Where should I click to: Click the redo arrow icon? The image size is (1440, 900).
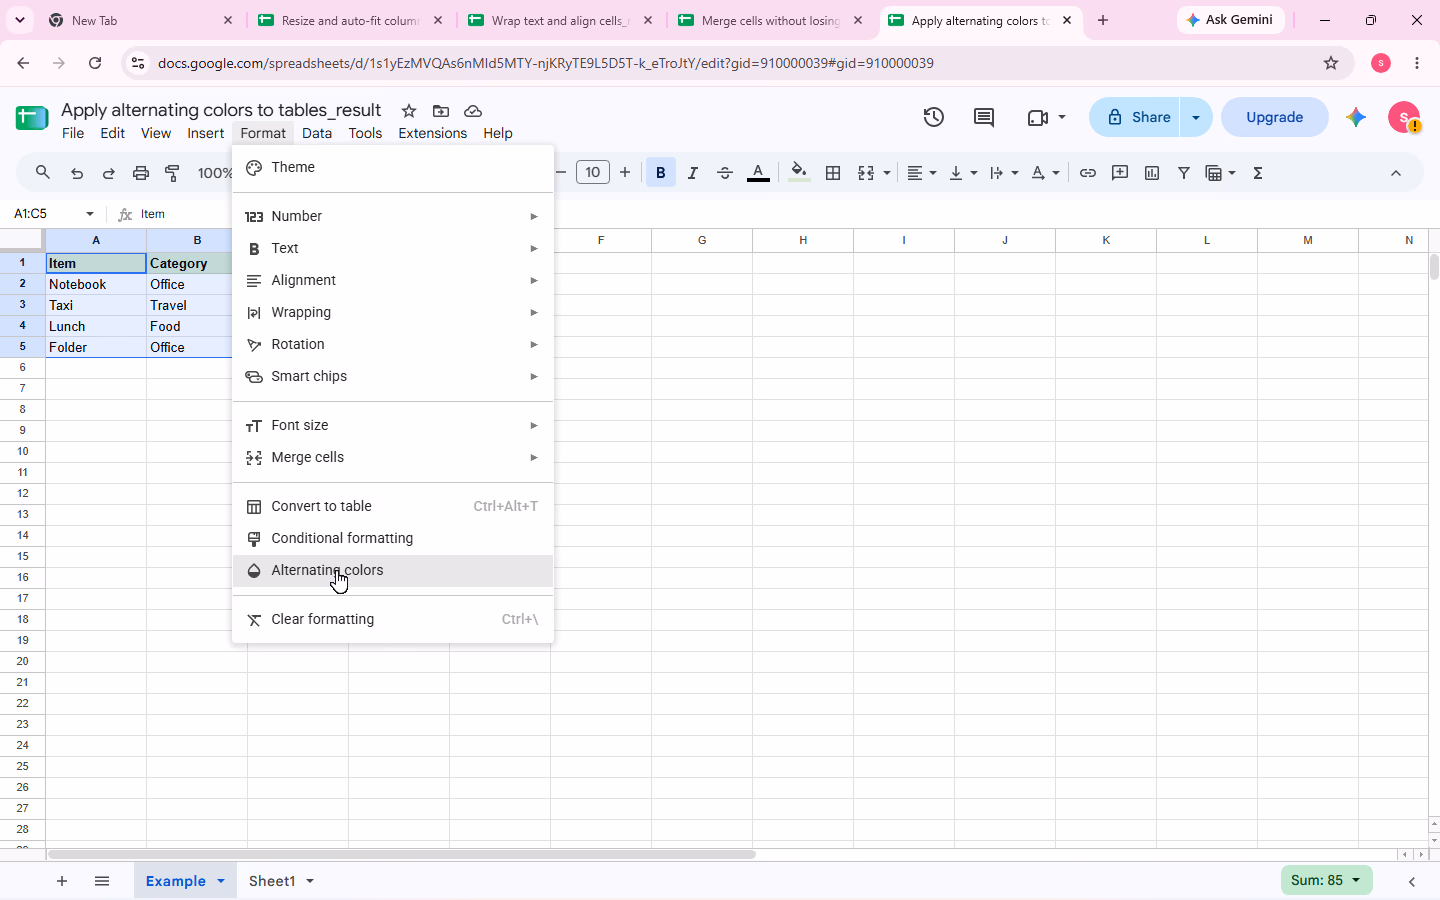109,173
